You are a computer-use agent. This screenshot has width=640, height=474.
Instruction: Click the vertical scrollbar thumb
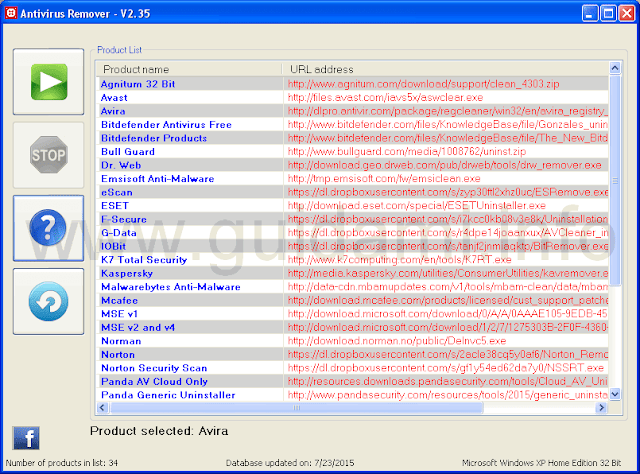pos(615,180)
